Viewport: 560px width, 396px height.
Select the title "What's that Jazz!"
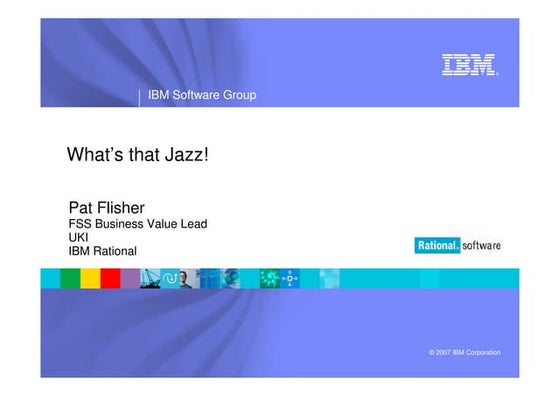(x=138, y=155)
